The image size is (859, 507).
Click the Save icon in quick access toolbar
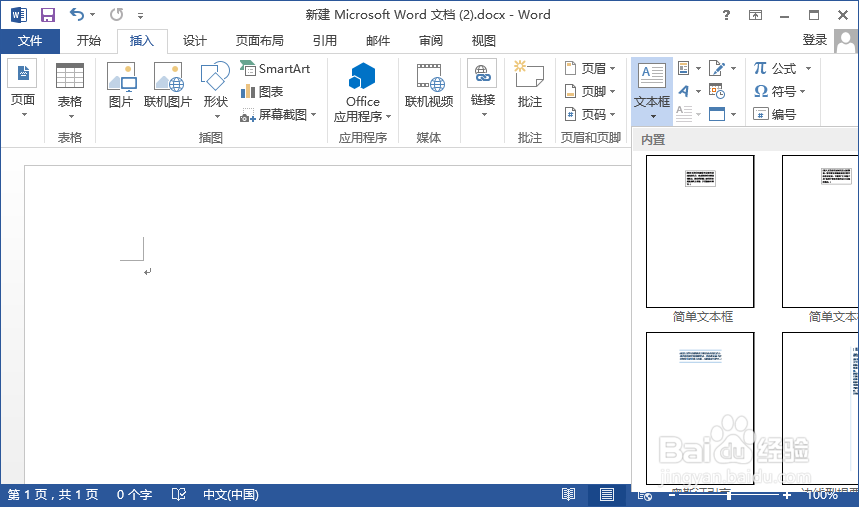pos(48,15)
